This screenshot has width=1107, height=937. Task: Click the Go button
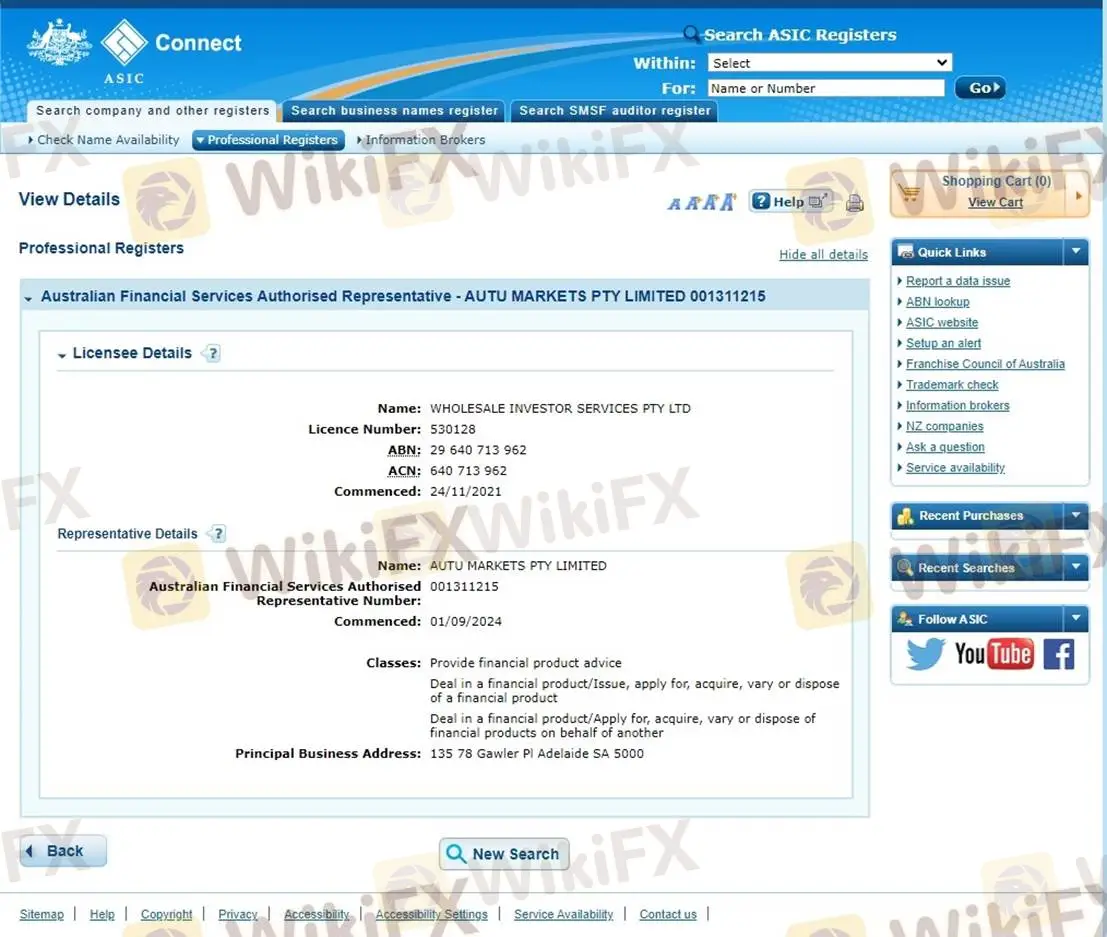click(980, 88)
